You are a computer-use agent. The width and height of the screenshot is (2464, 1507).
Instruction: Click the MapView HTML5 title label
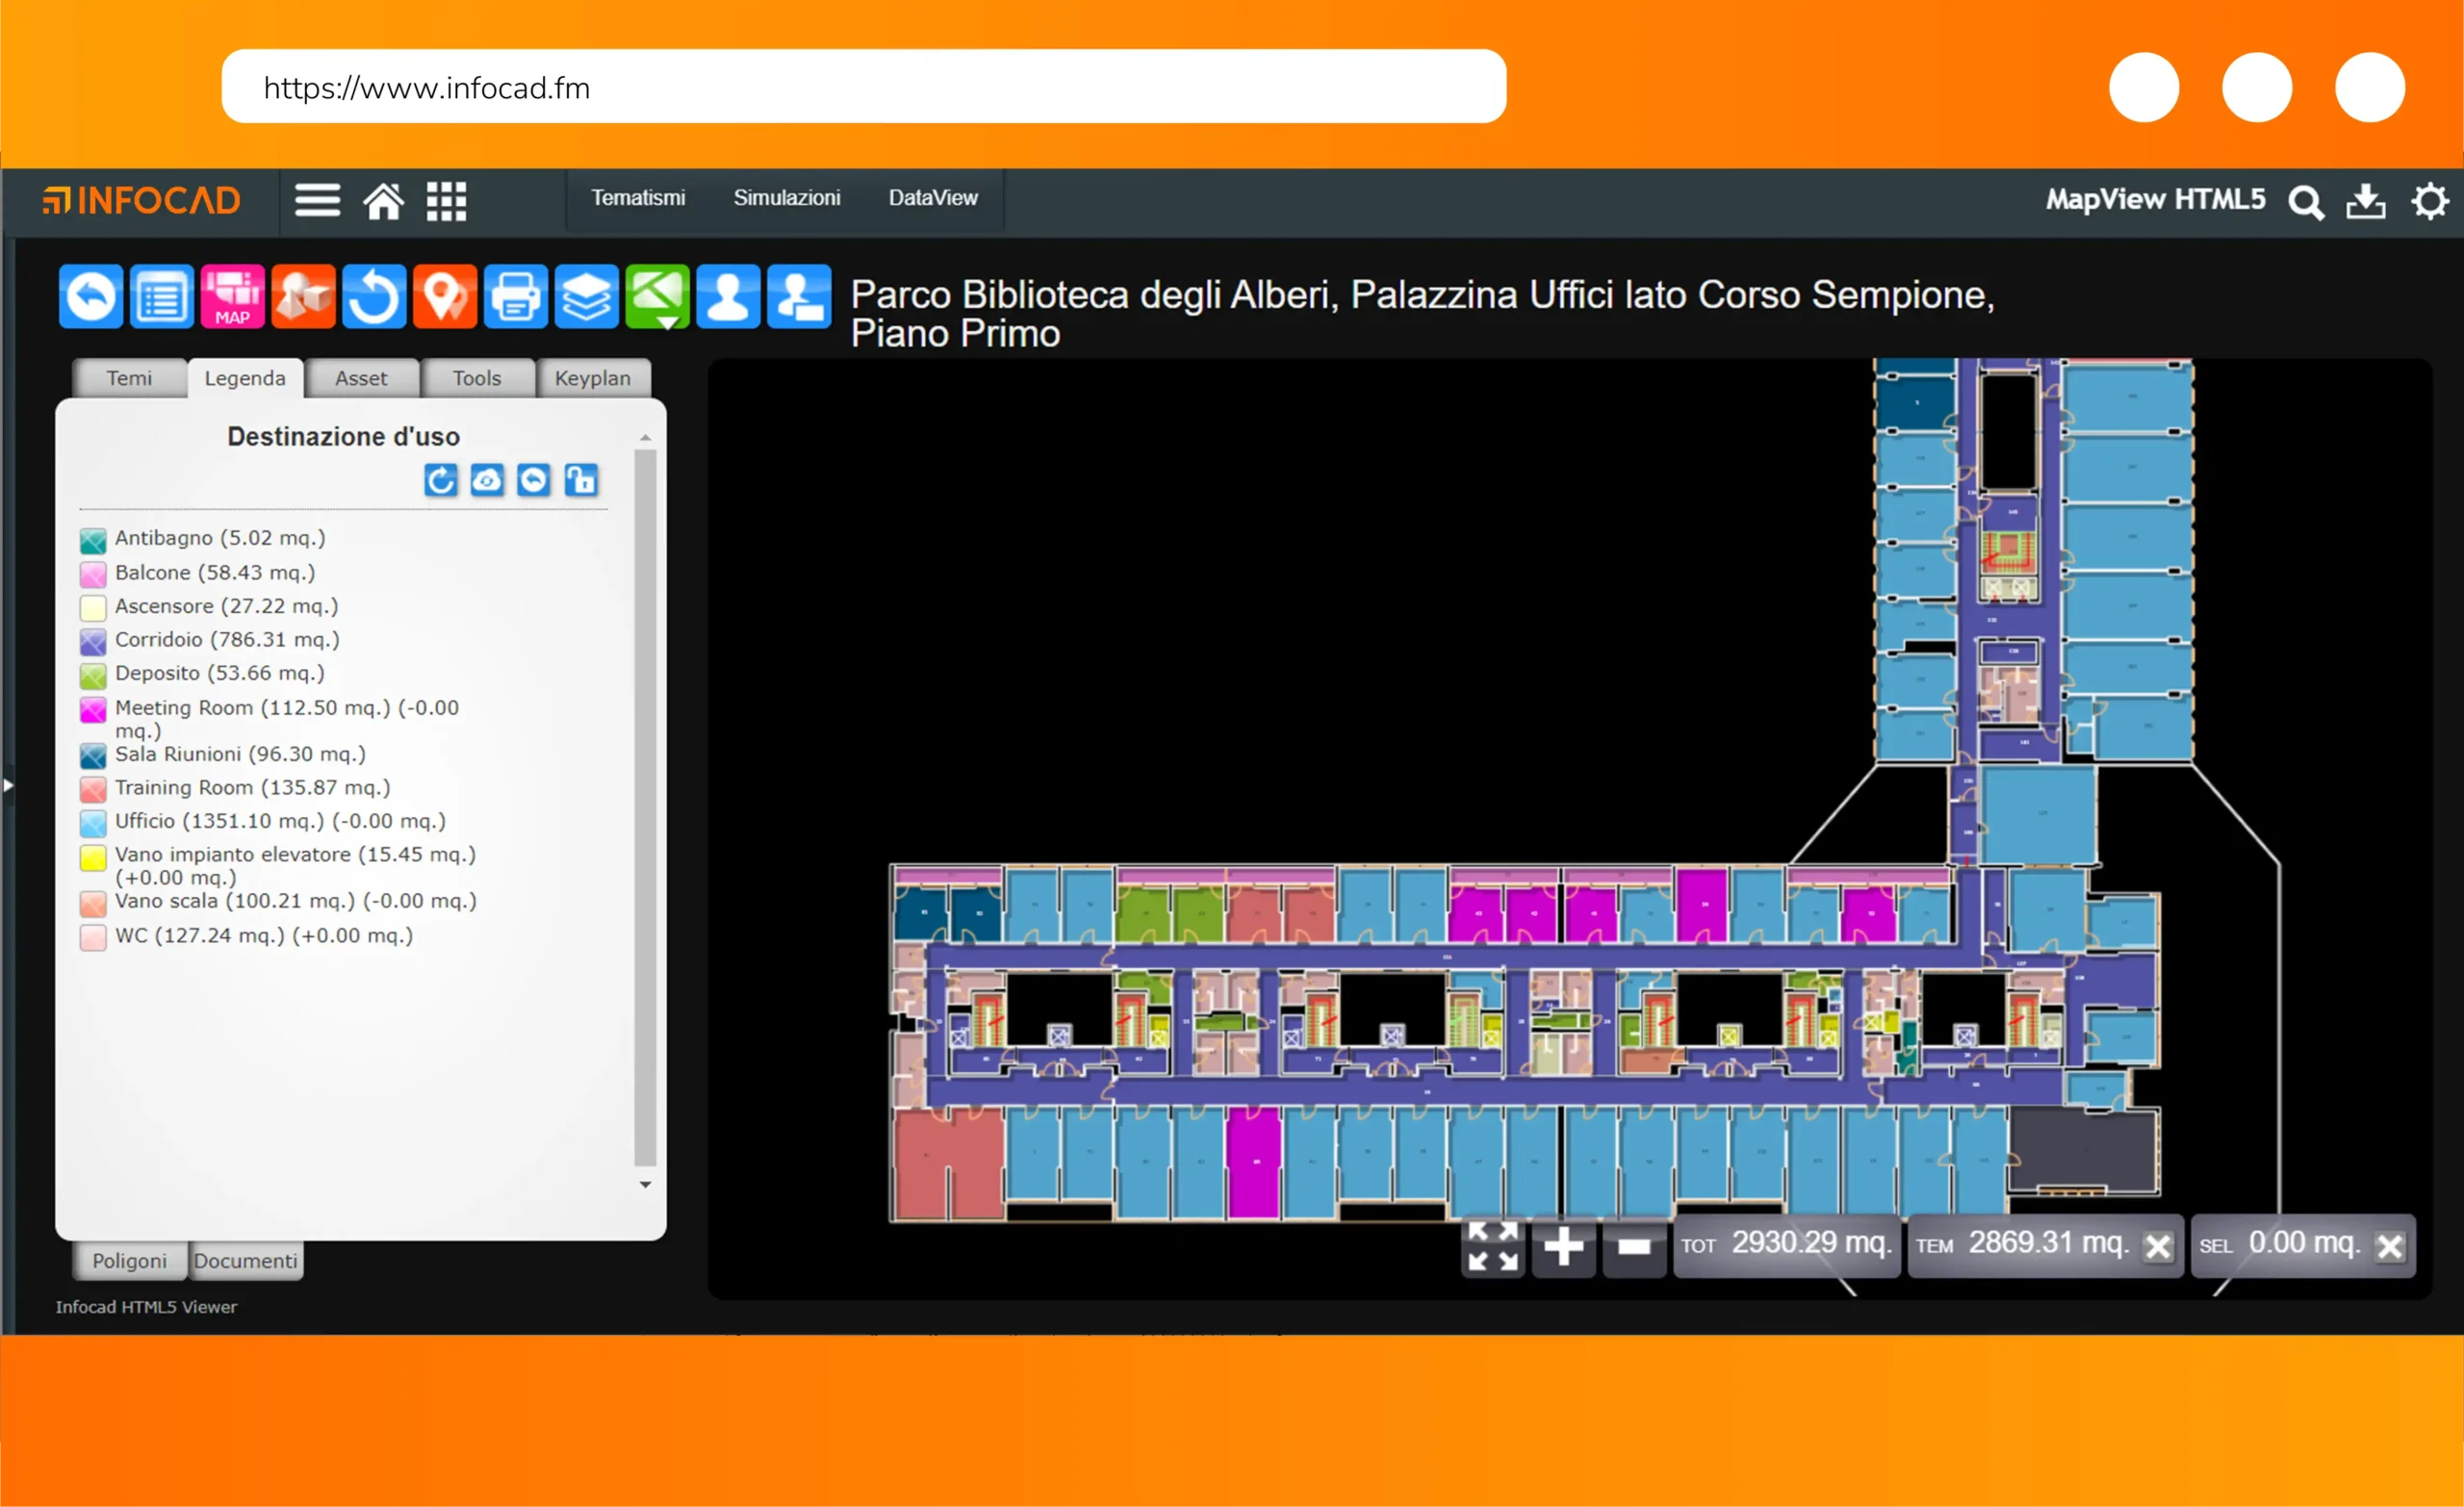tap(2156, 200)
